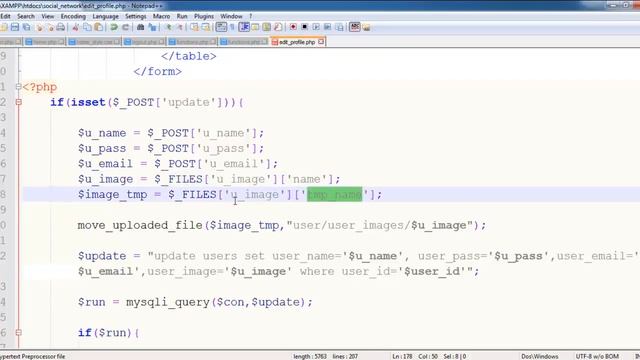Click the green Undo arrow icon

point(114,27)
